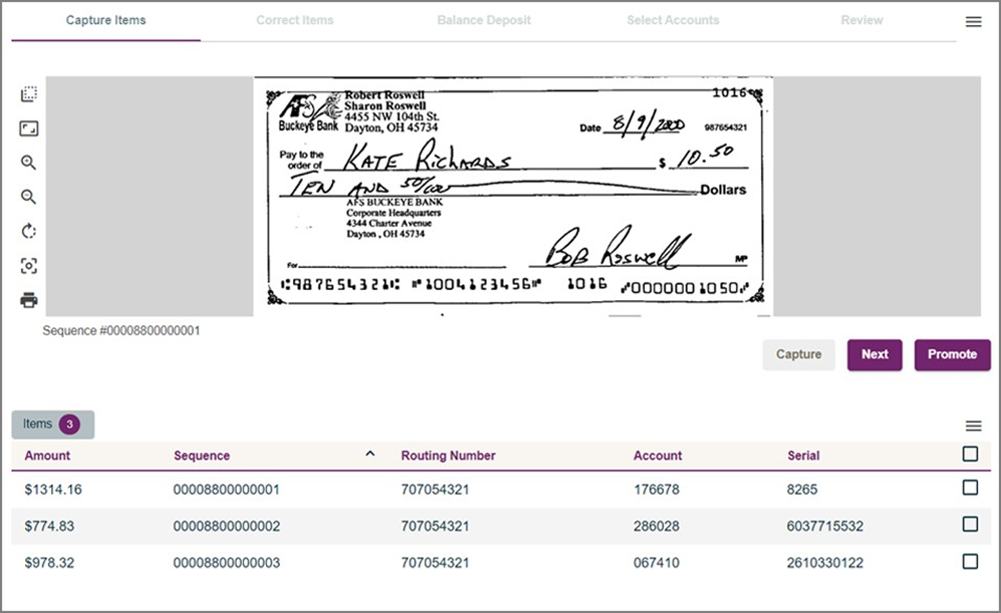The image size is (1001, 613).
Task: Toggle the select-all checkbox in the table header
Action: pos(969,454)
